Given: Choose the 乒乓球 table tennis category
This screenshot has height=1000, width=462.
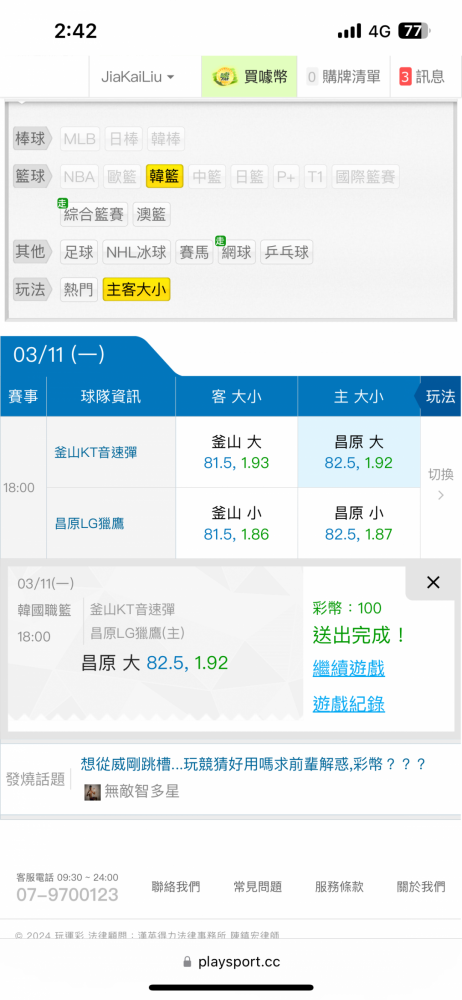Looking at the screenshot, I should coord(287,253).
